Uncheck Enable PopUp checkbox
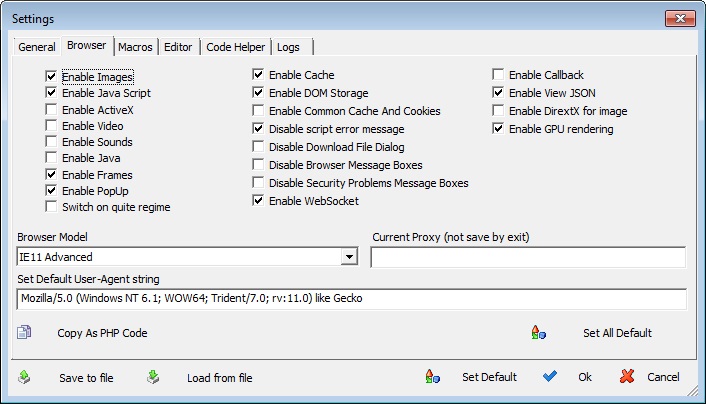The width and height of the screenshot is (706, 404). tap(51, 191)
